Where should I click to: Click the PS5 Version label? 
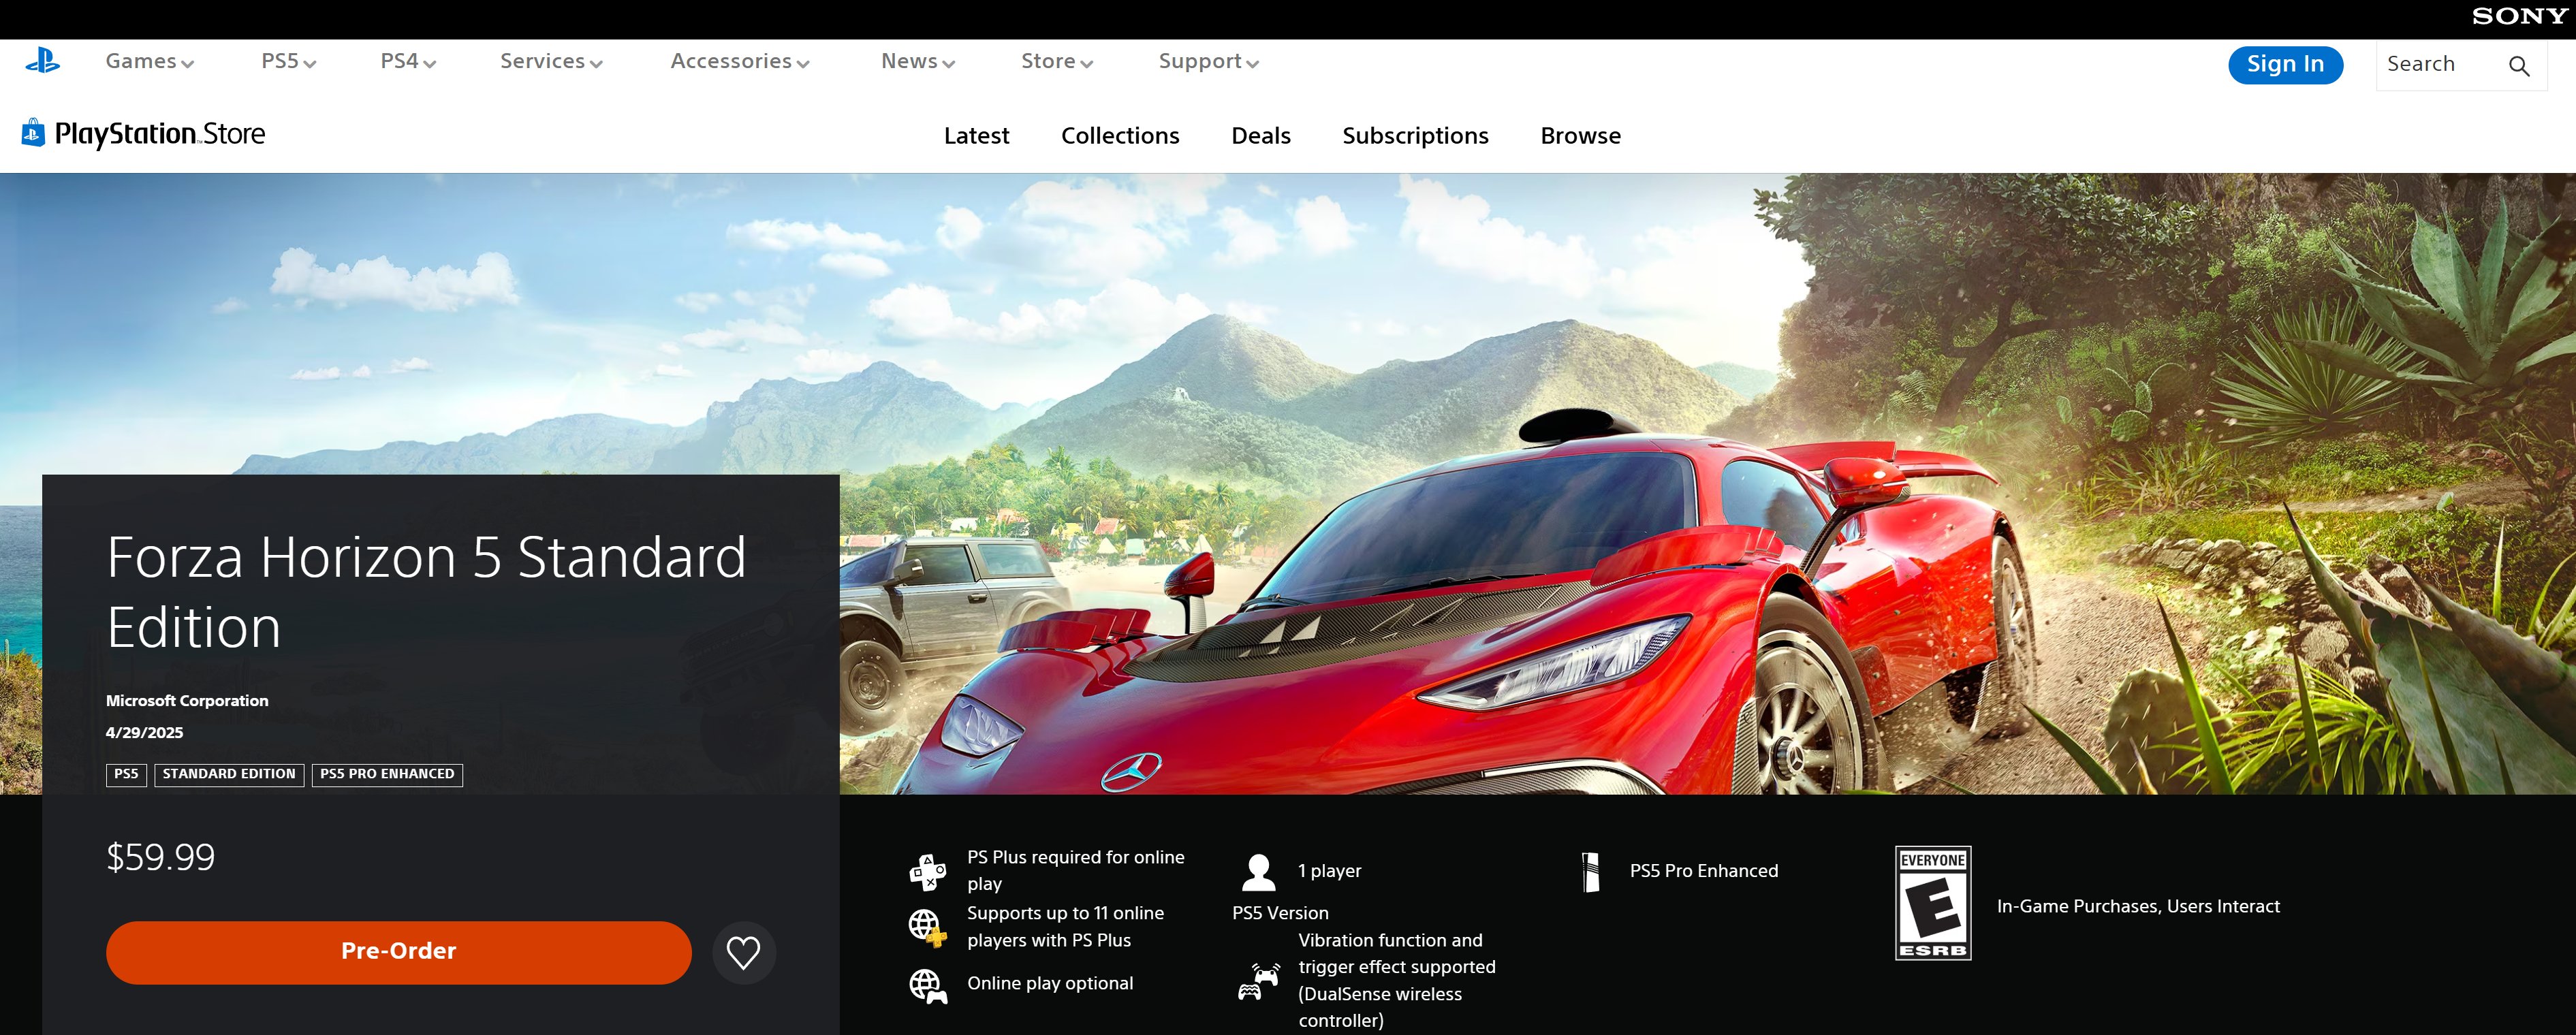click(x=1280, y=914)
